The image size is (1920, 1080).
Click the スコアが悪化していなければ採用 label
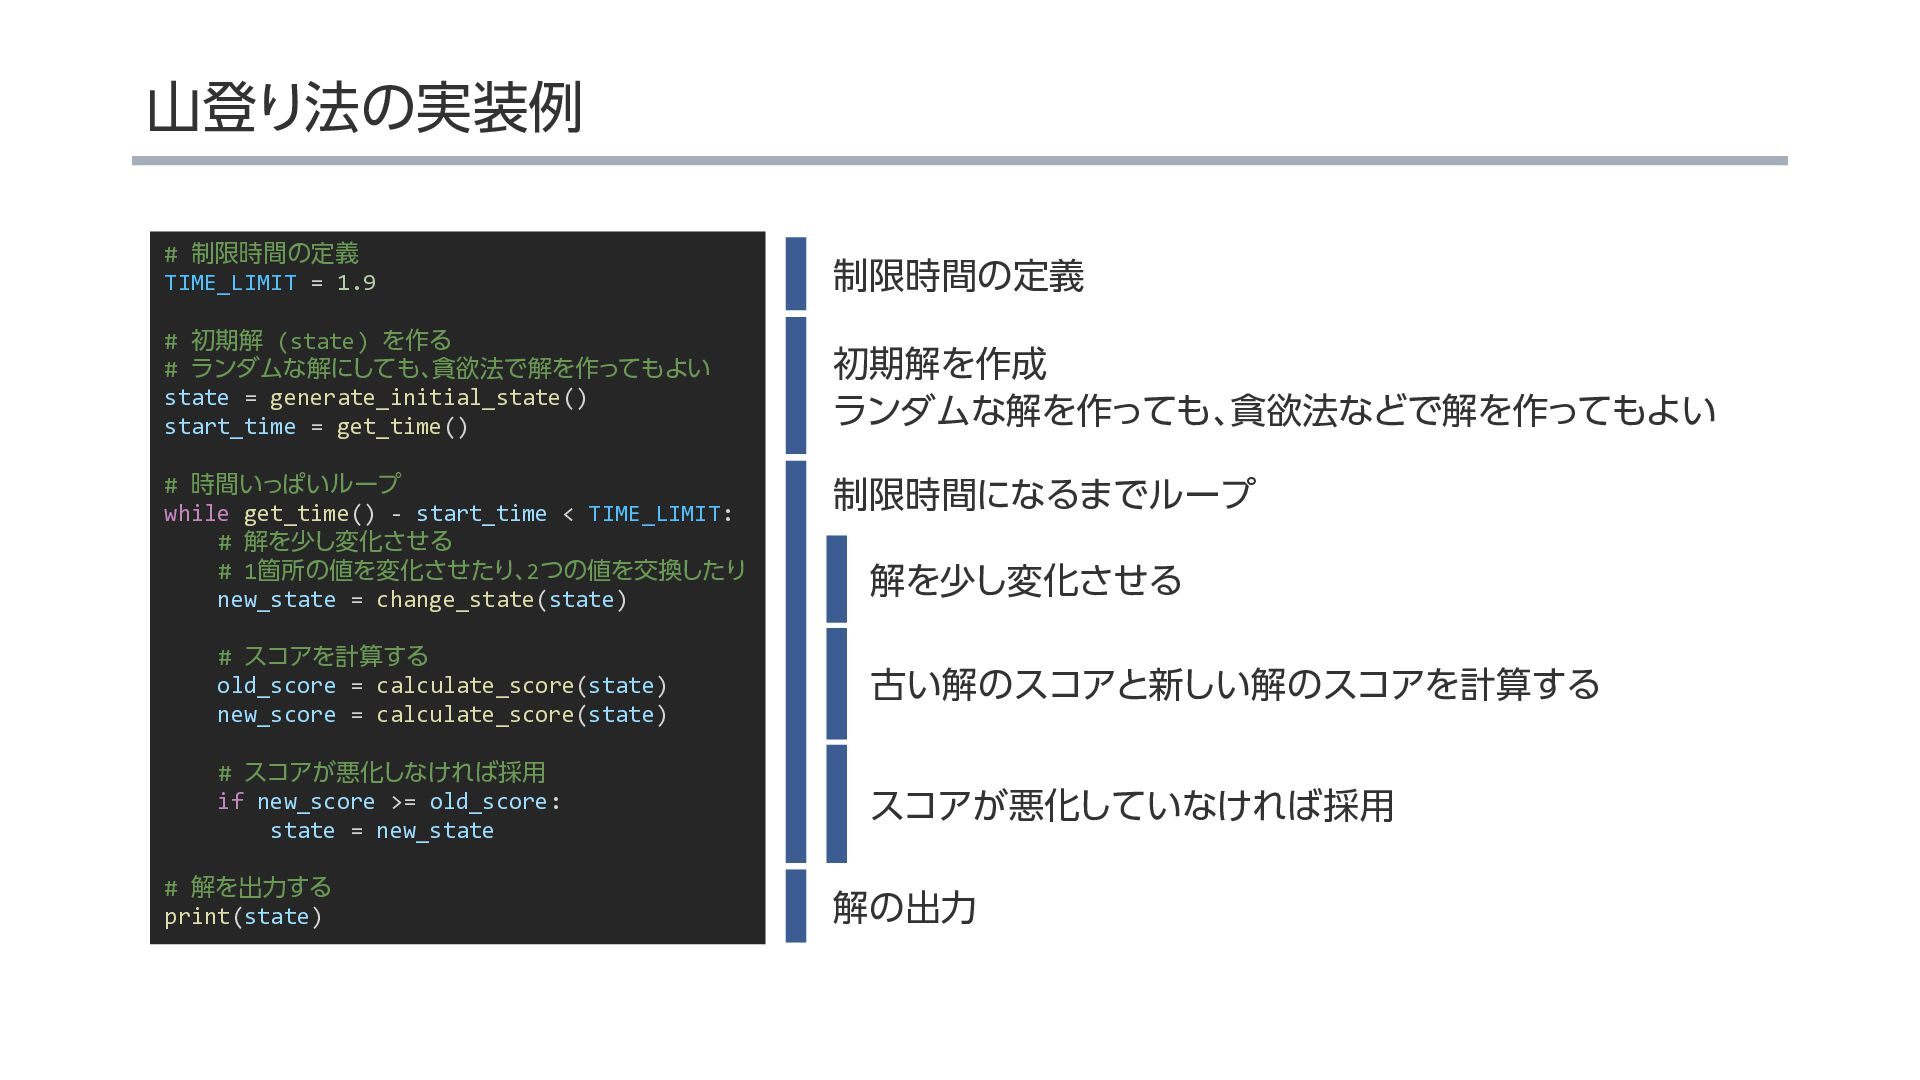[1131, 805]
